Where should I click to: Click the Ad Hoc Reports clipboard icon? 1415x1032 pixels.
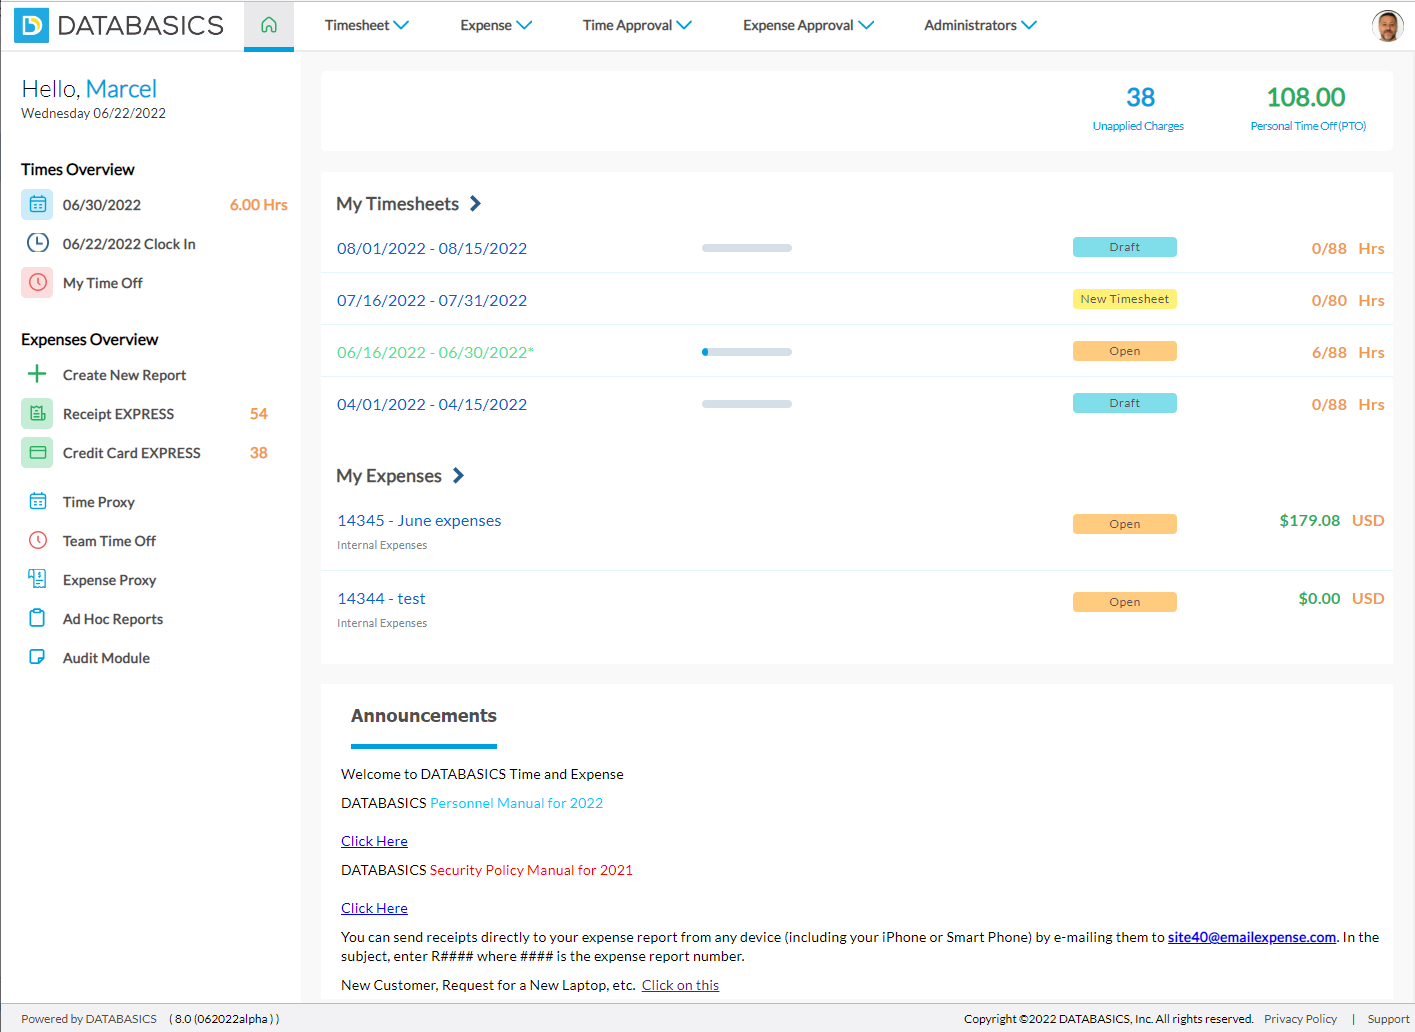[x=38, y=618]
